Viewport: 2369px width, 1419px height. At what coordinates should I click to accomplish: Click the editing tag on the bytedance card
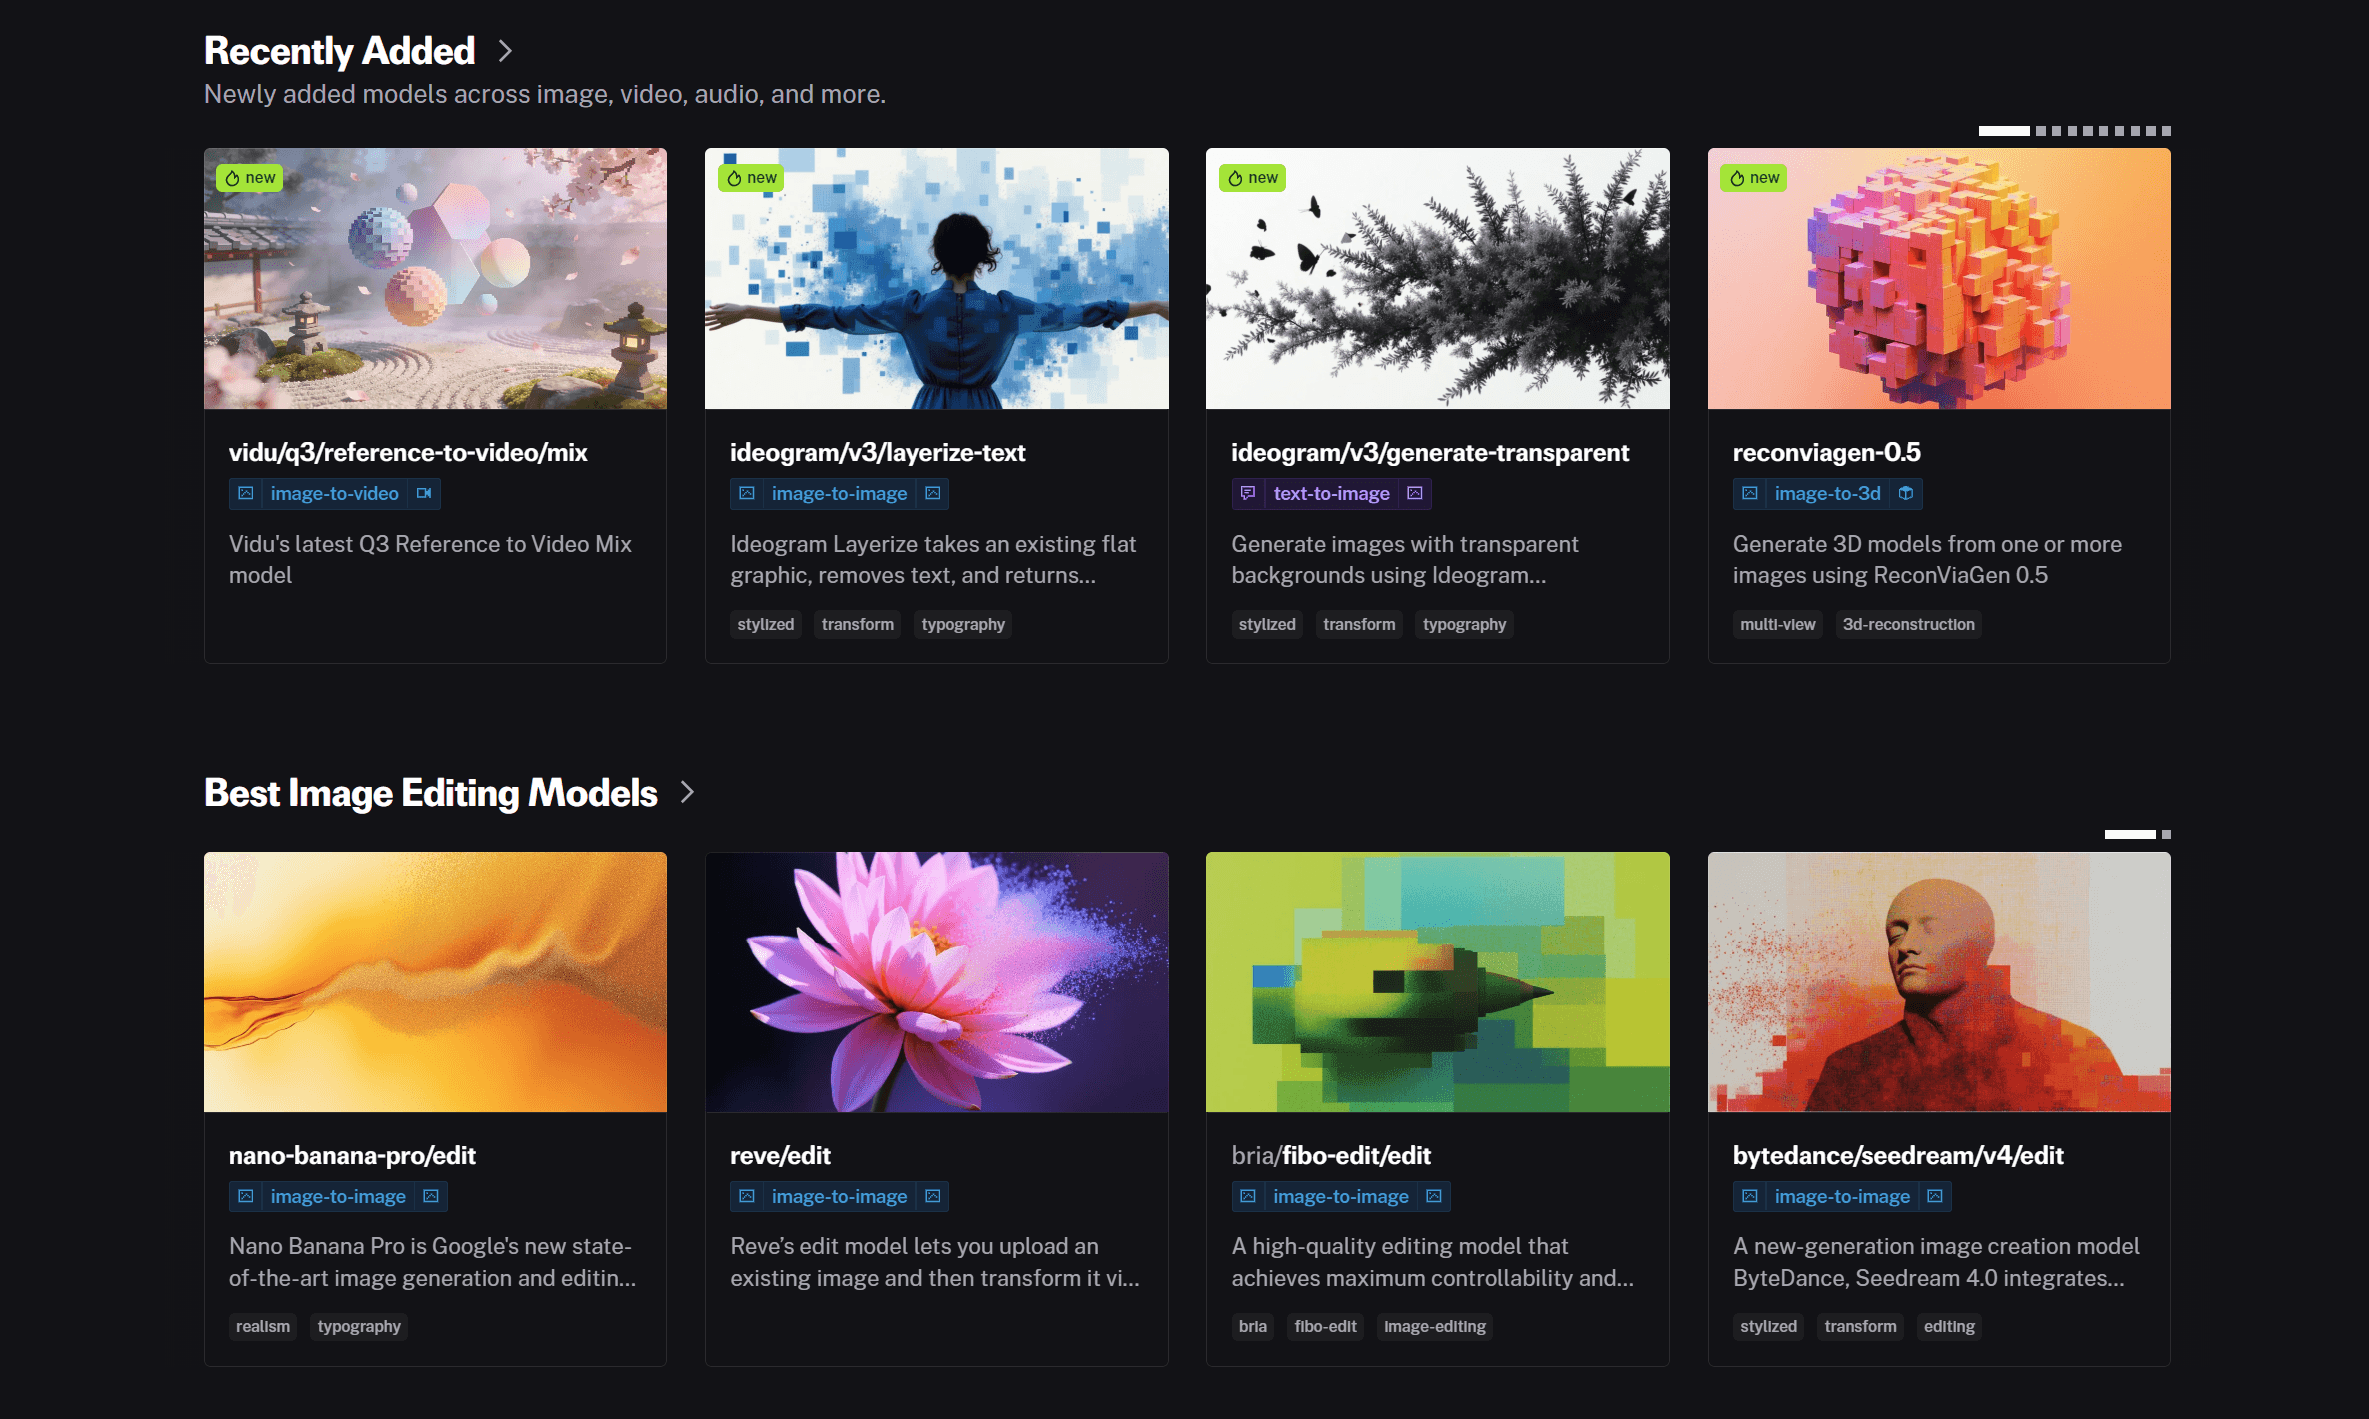1949,1326
